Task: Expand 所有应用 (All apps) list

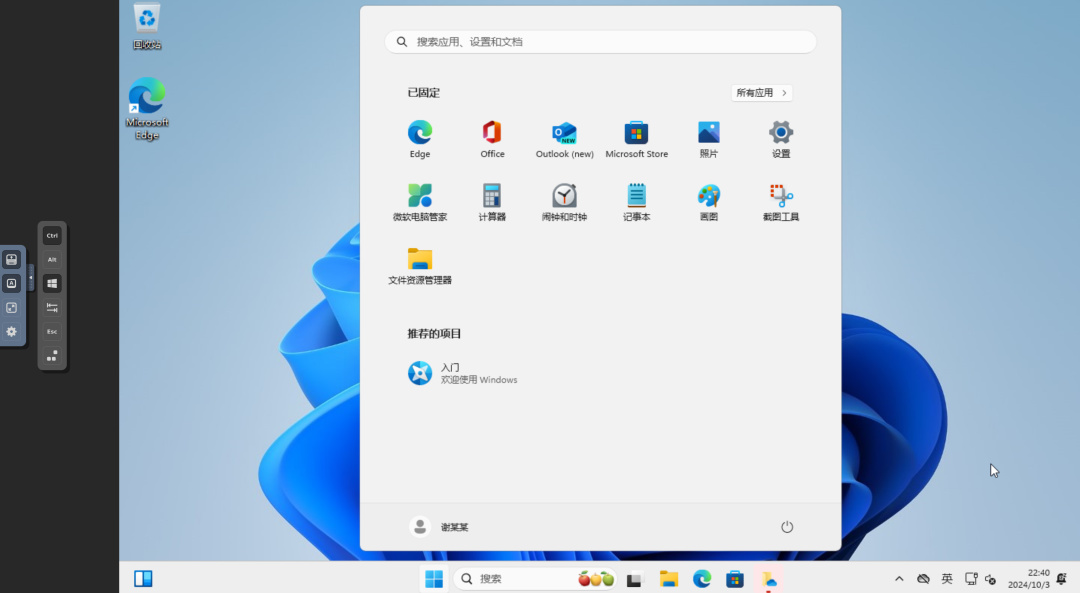Action: coord(761,93)
